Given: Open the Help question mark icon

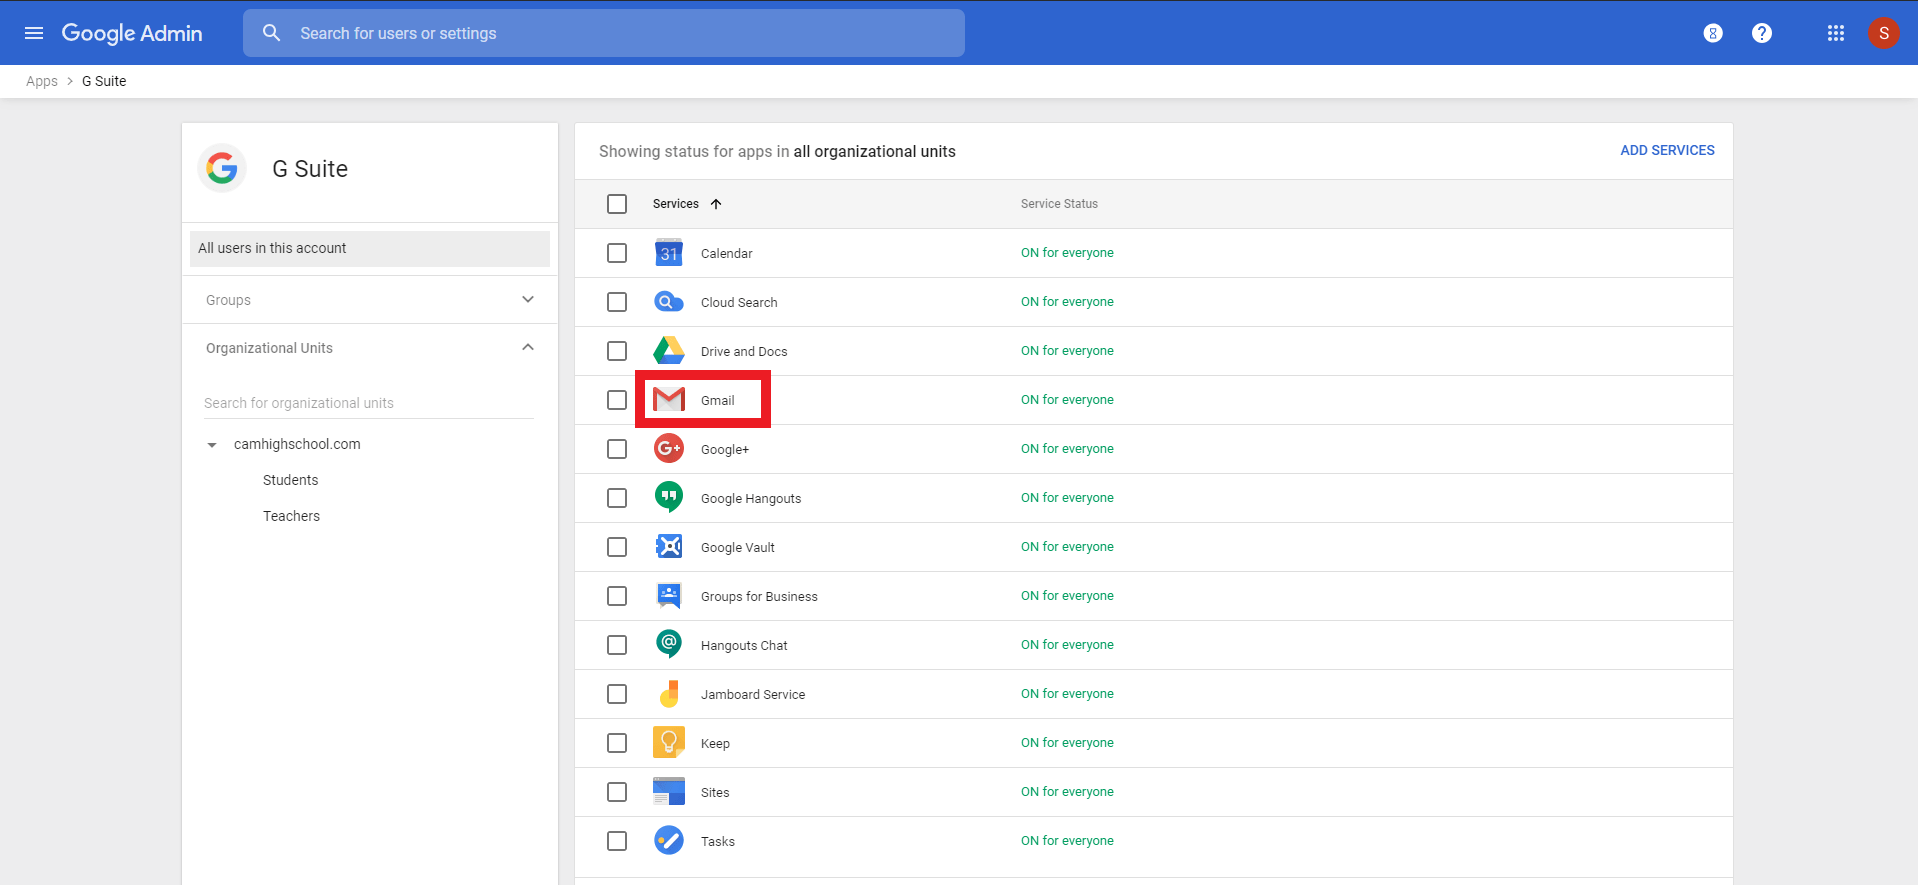Looking at the screenshot, I should (1762, 33).
